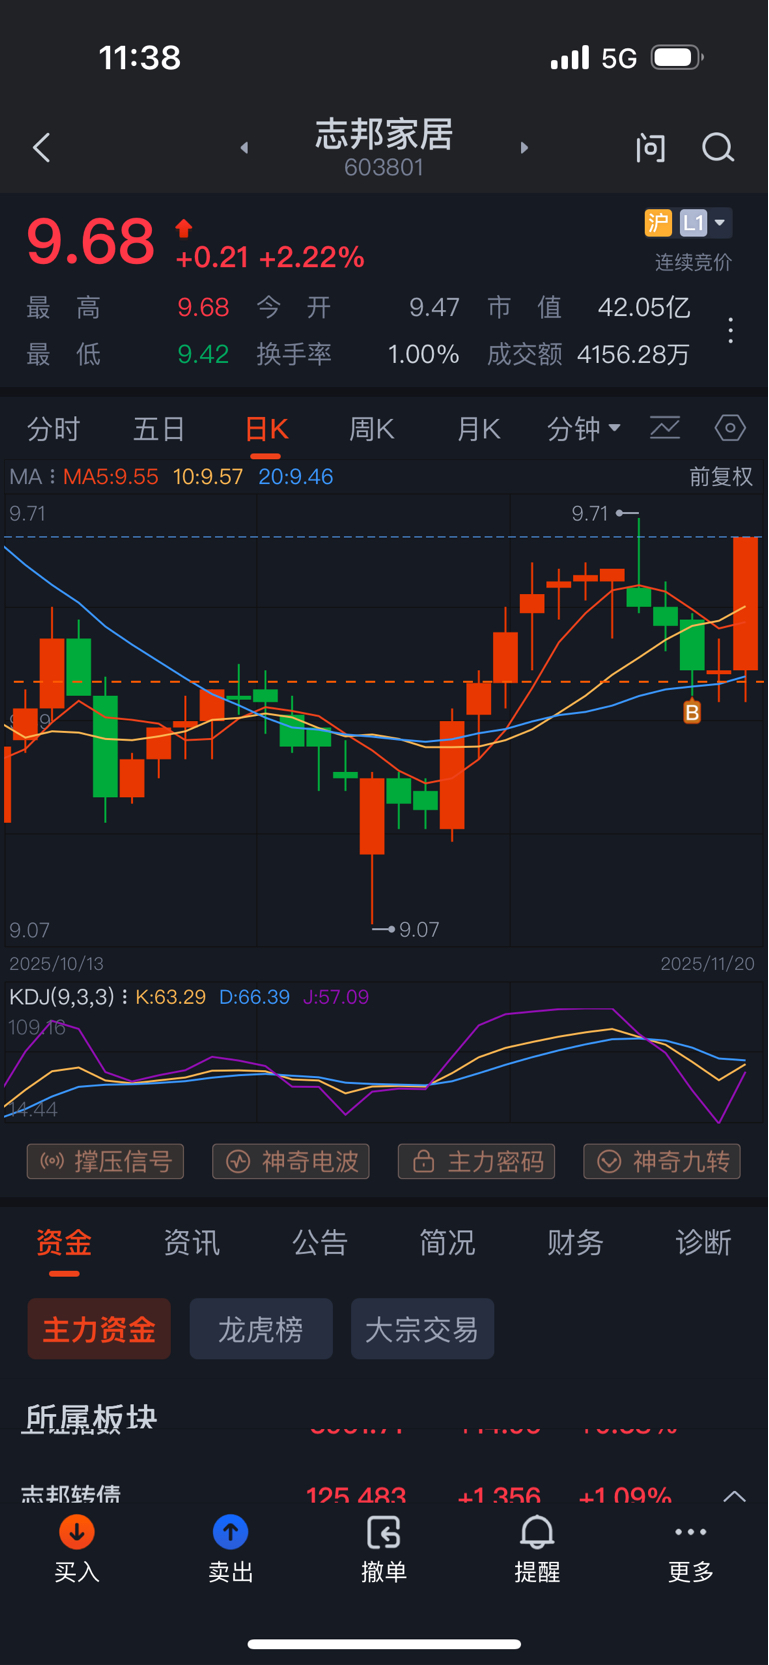Tap the back arrow icon
Image resolution: width=769 pixels, height=1665 pixels.
click(x=41, y=148)
